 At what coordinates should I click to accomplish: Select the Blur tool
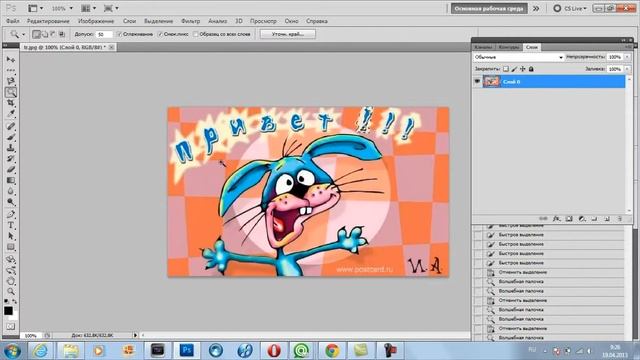[11, 191]
